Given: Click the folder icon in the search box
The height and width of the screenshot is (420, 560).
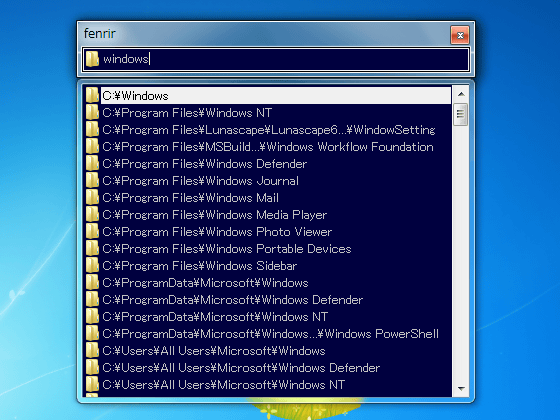Looking at the screenshot, I should pyautogui.click(x=92, y=59).
